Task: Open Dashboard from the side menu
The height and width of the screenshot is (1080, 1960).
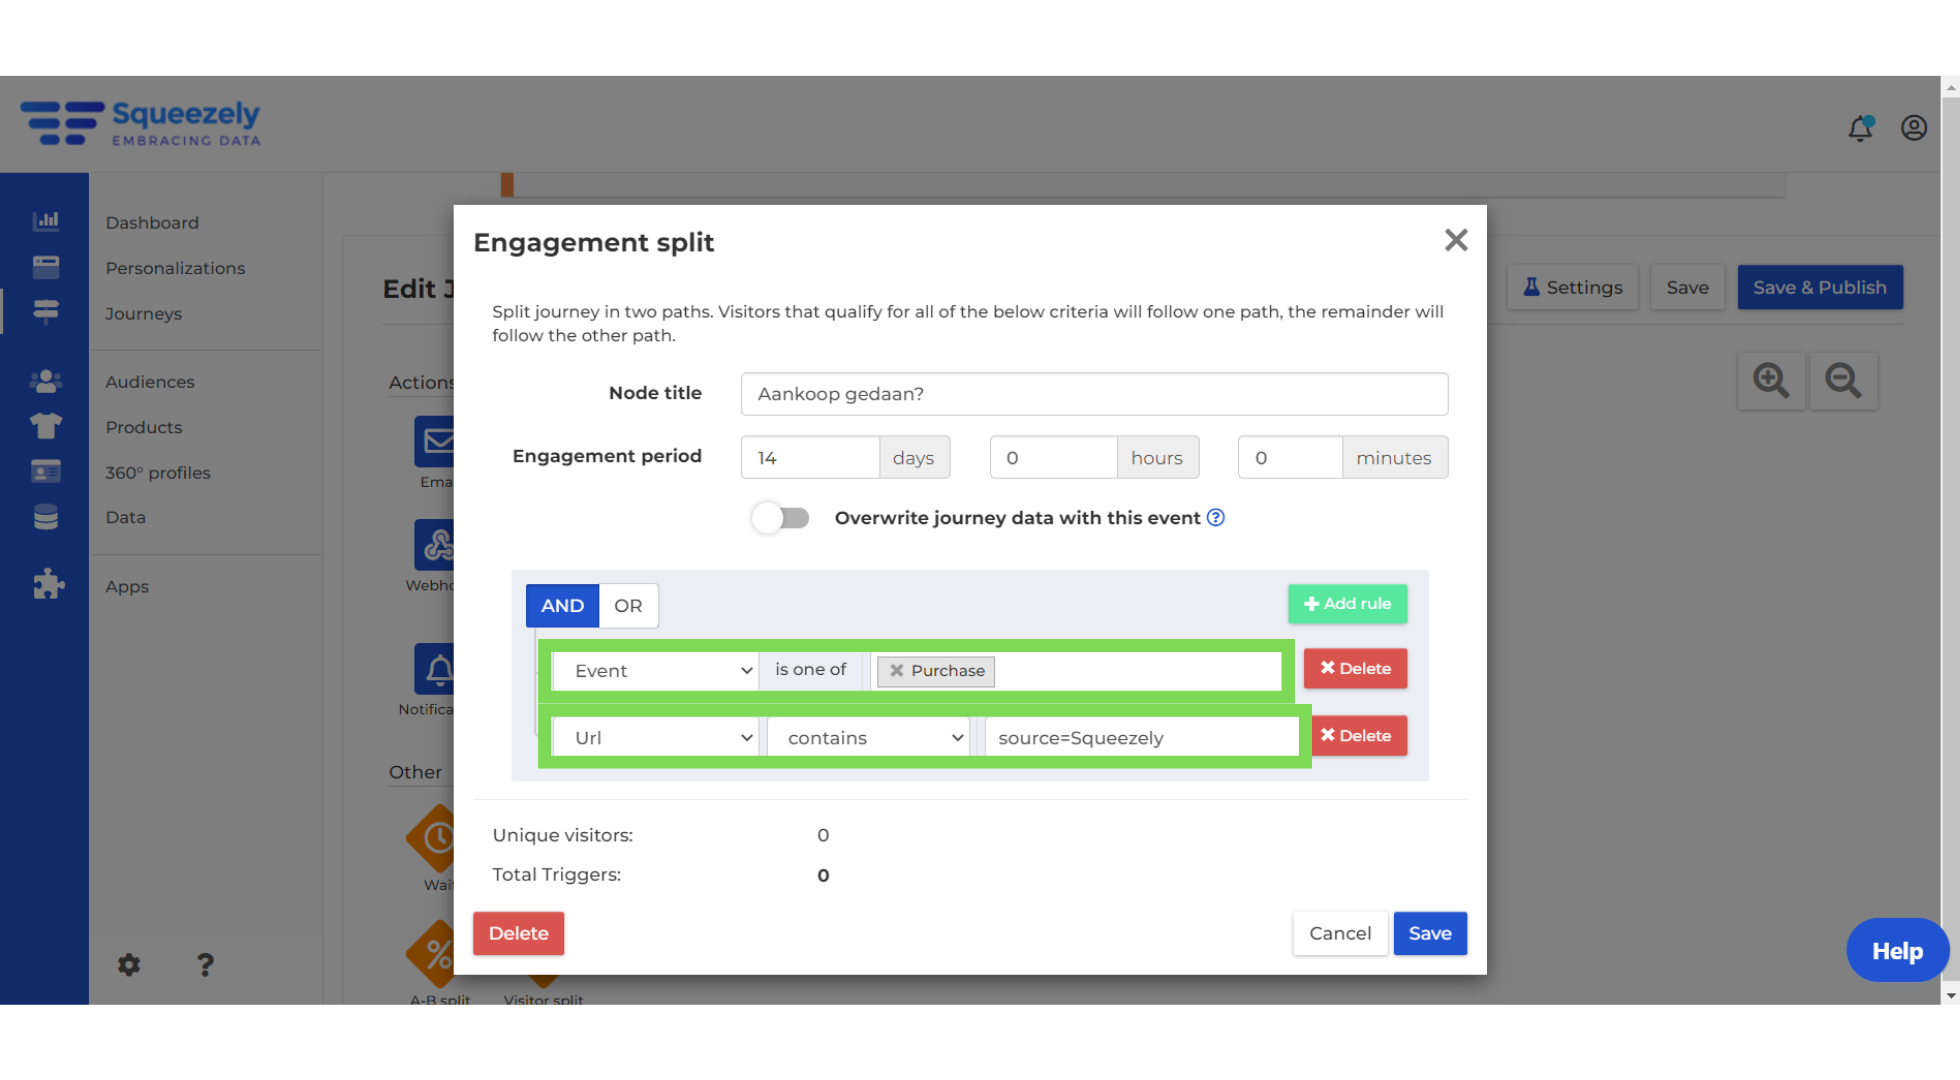Action: coord(152,222)
